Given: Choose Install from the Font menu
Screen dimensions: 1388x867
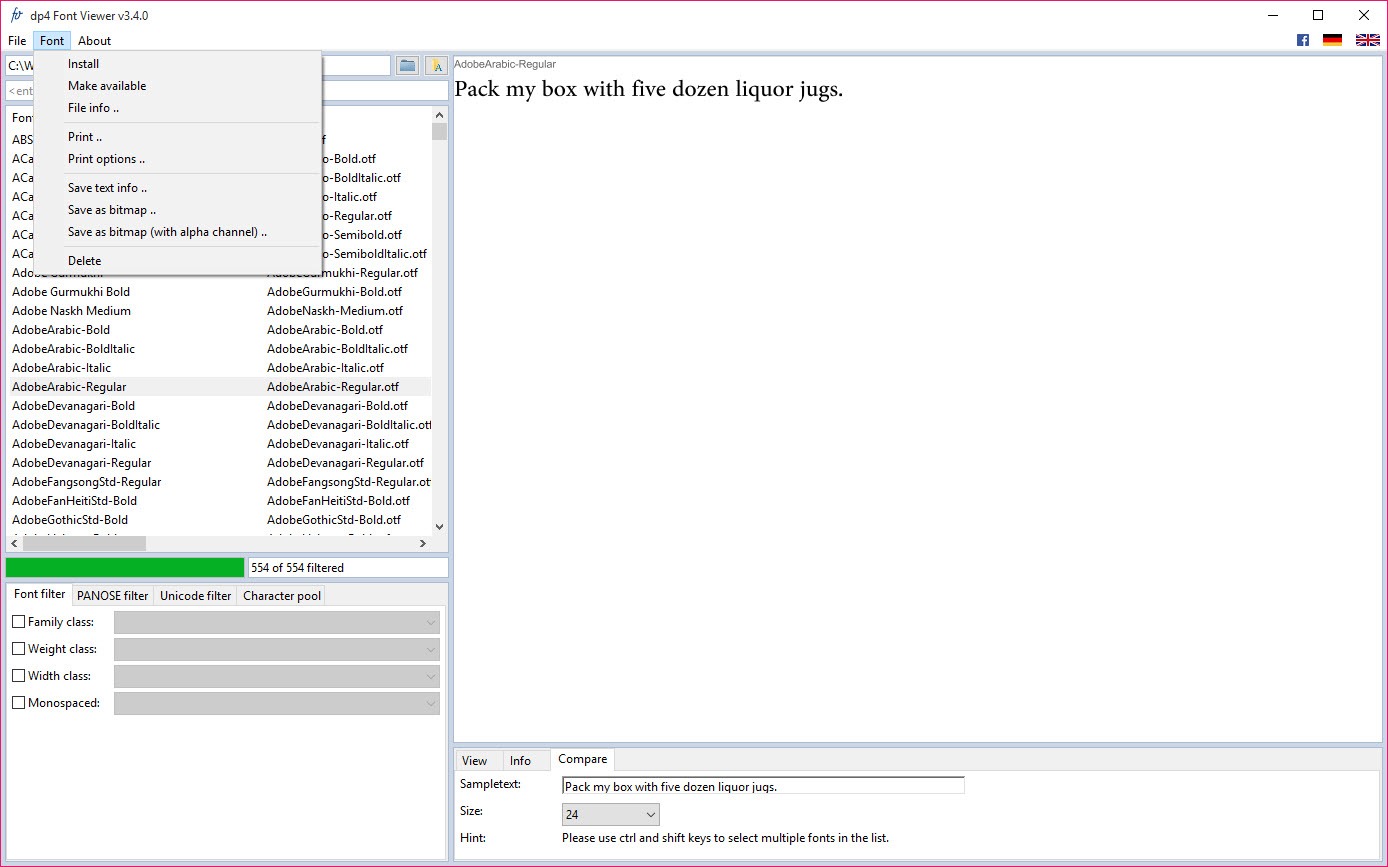Looking at the screenshot, I should [x=83, y=64].
